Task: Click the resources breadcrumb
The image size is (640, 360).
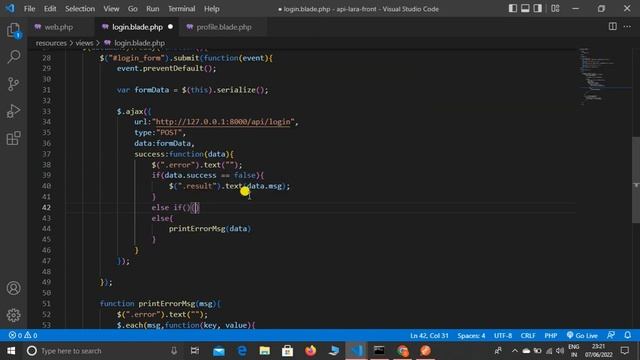Action: [51, 43]
